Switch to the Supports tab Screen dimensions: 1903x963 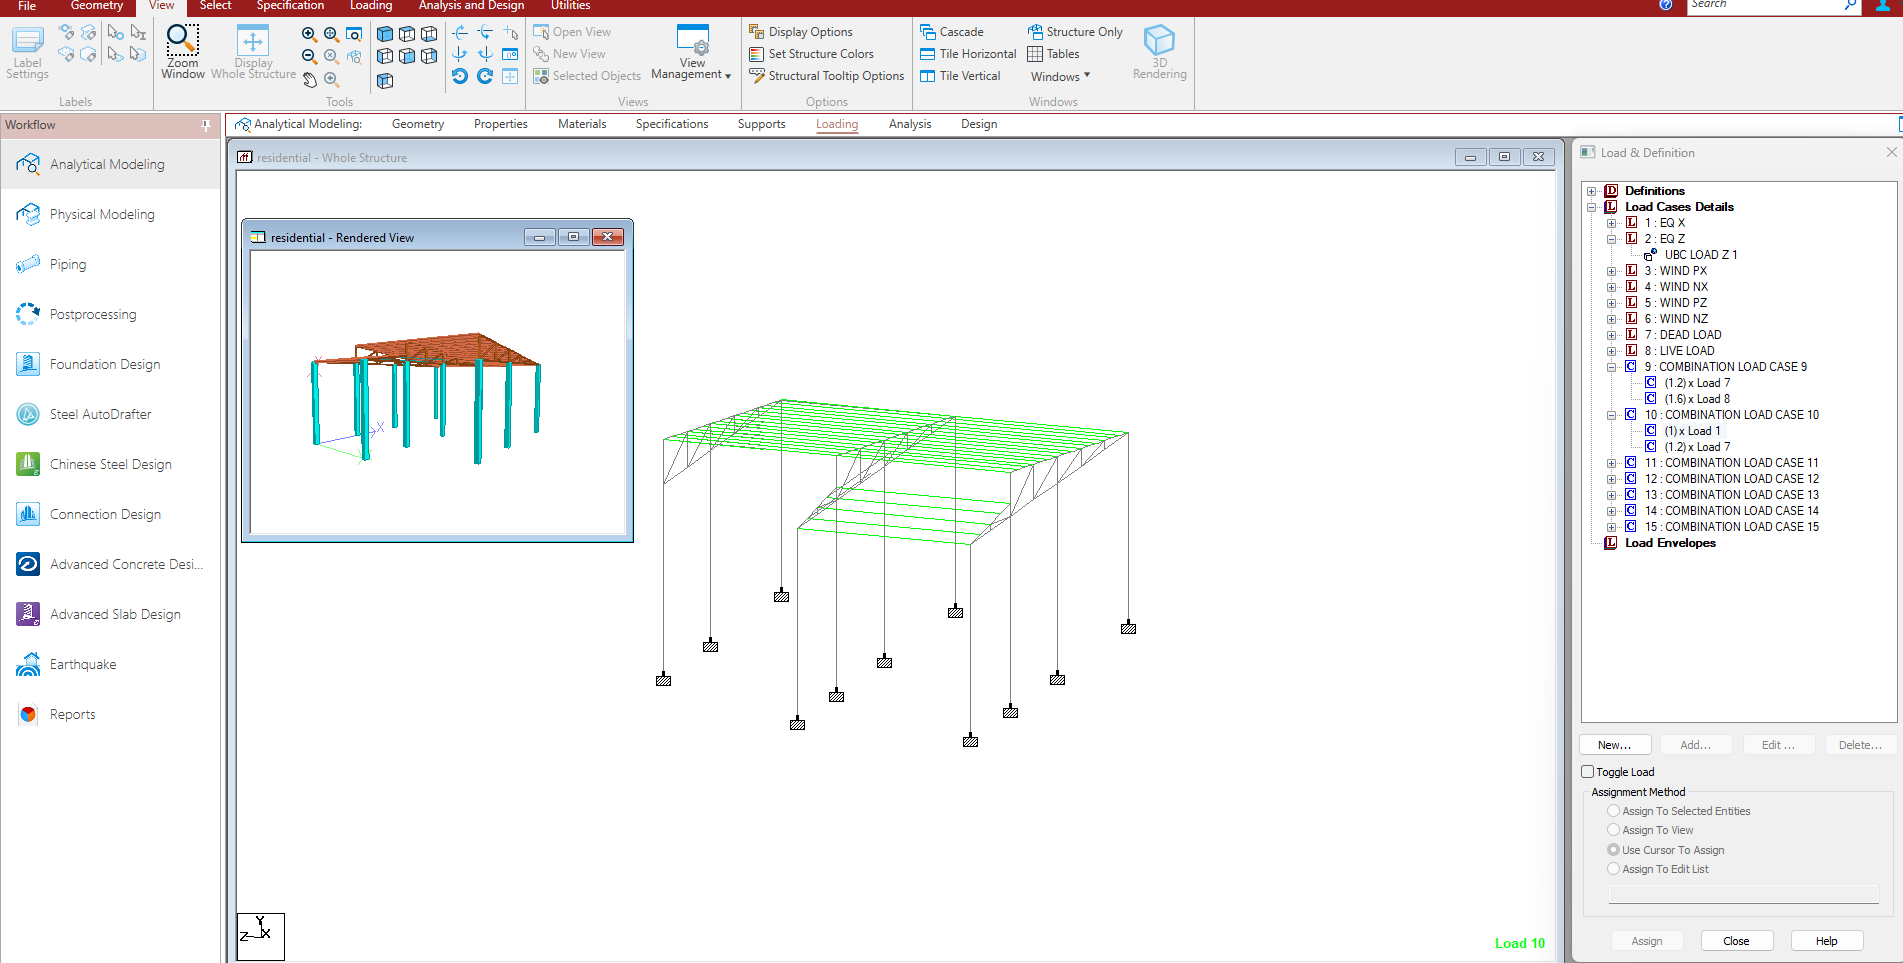pyautogui.click(x=761, y=124)
